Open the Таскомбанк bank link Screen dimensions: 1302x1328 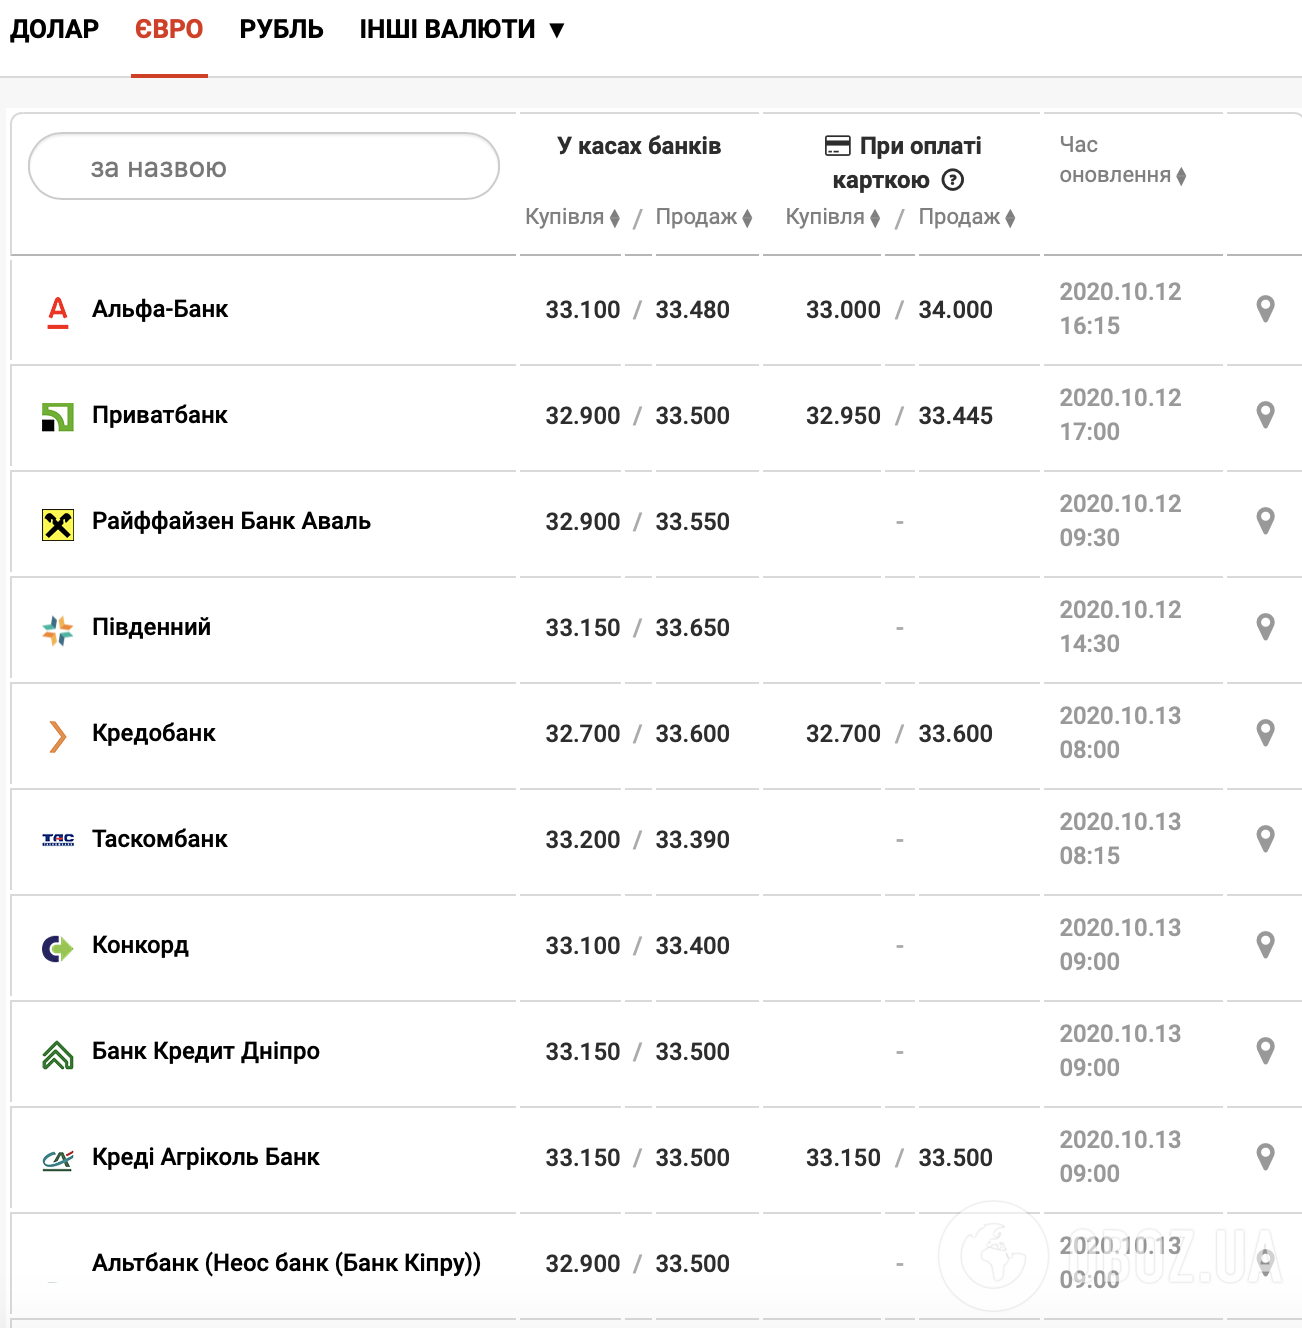tap(160, 839)
